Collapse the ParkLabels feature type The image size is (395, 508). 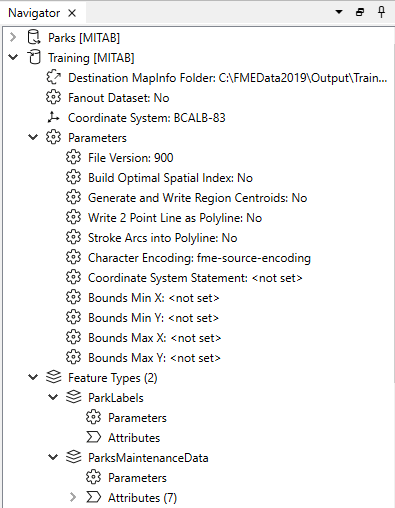pyautogui.click(x=53, y=397)
